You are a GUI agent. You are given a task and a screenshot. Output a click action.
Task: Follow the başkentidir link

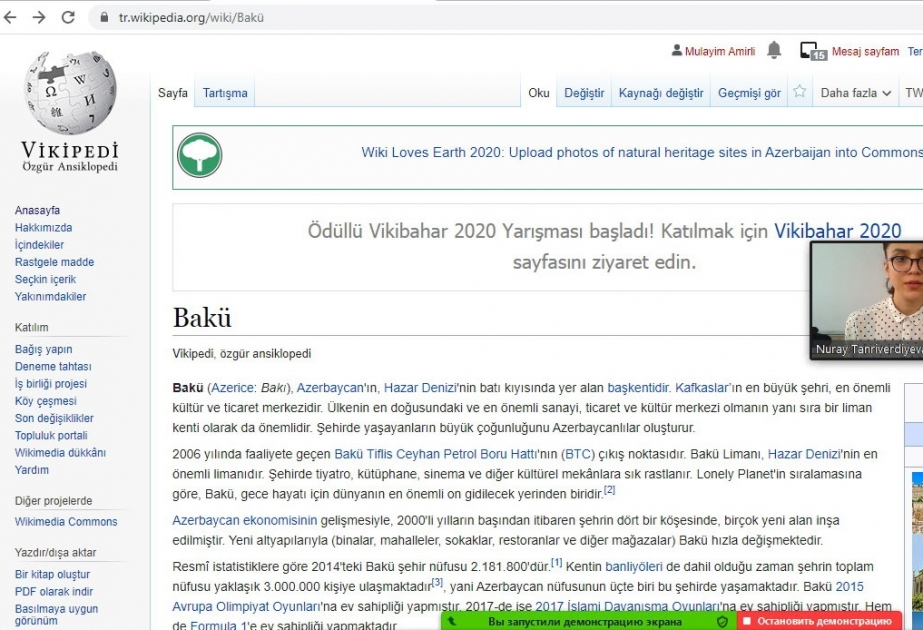click(x=638, y=387)
